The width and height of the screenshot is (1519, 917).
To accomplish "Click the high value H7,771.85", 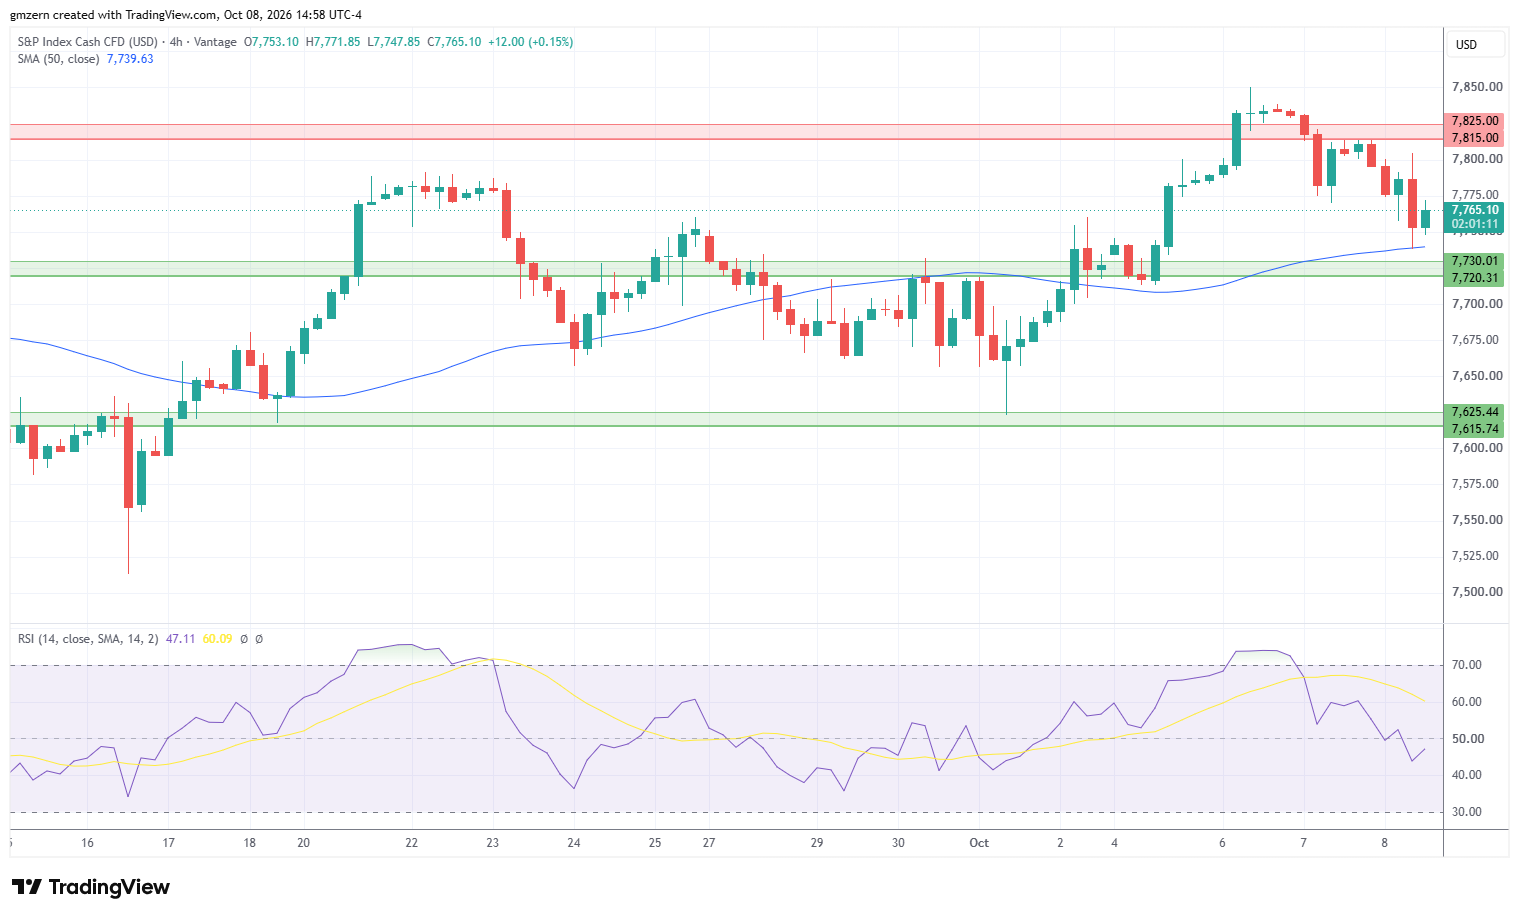I will [x=333, y=42].
